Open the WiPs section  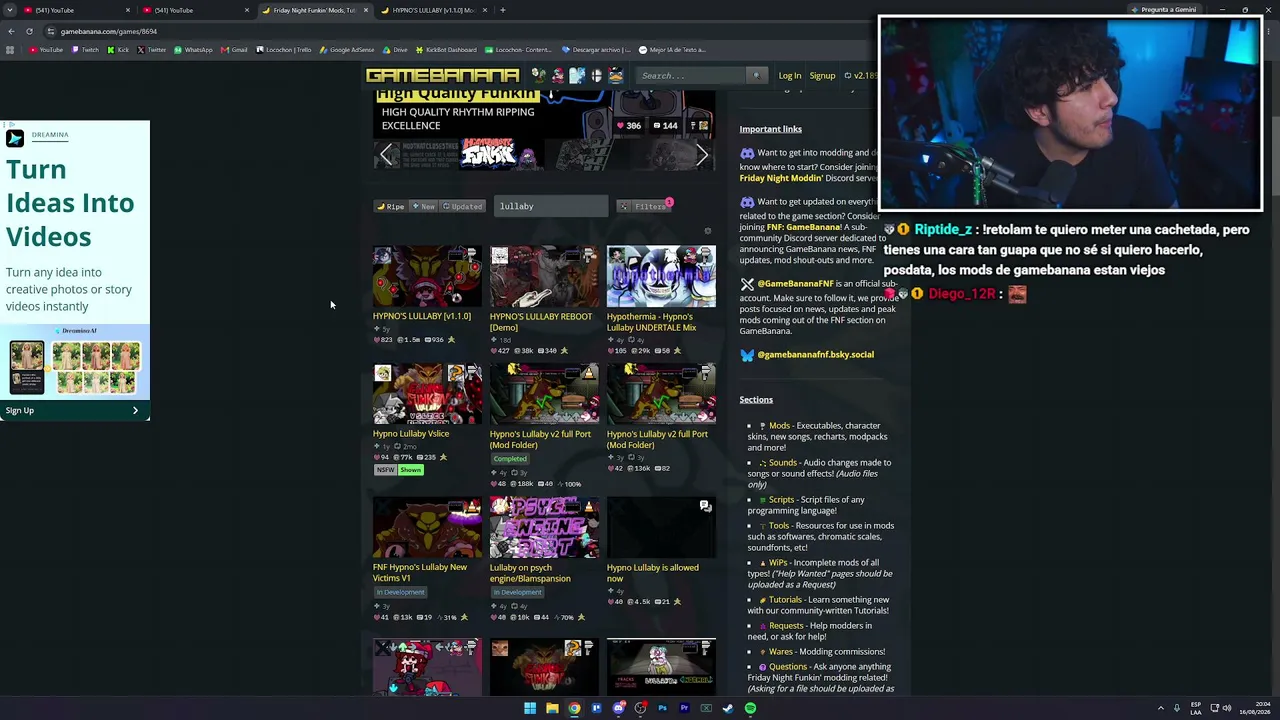pyautogui.click(x=778, y=563)
